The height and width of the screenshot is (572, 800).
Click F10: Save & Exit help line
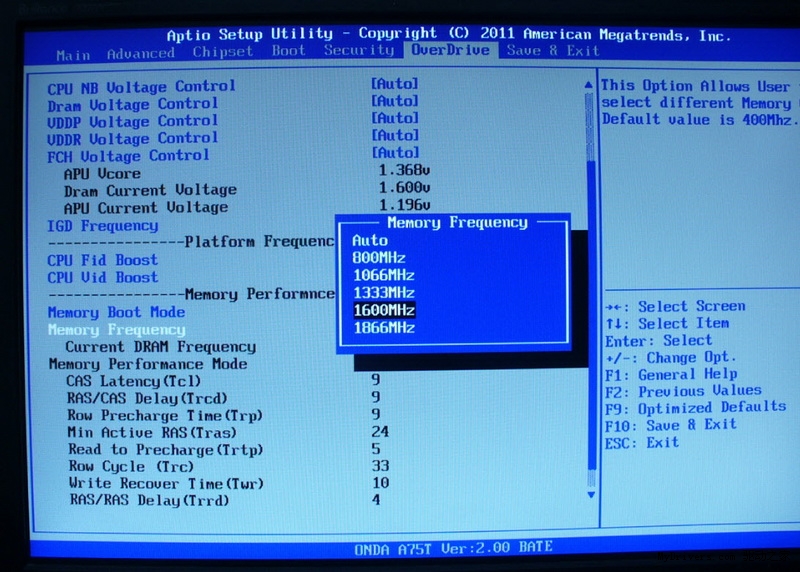[x=671, y=425]
